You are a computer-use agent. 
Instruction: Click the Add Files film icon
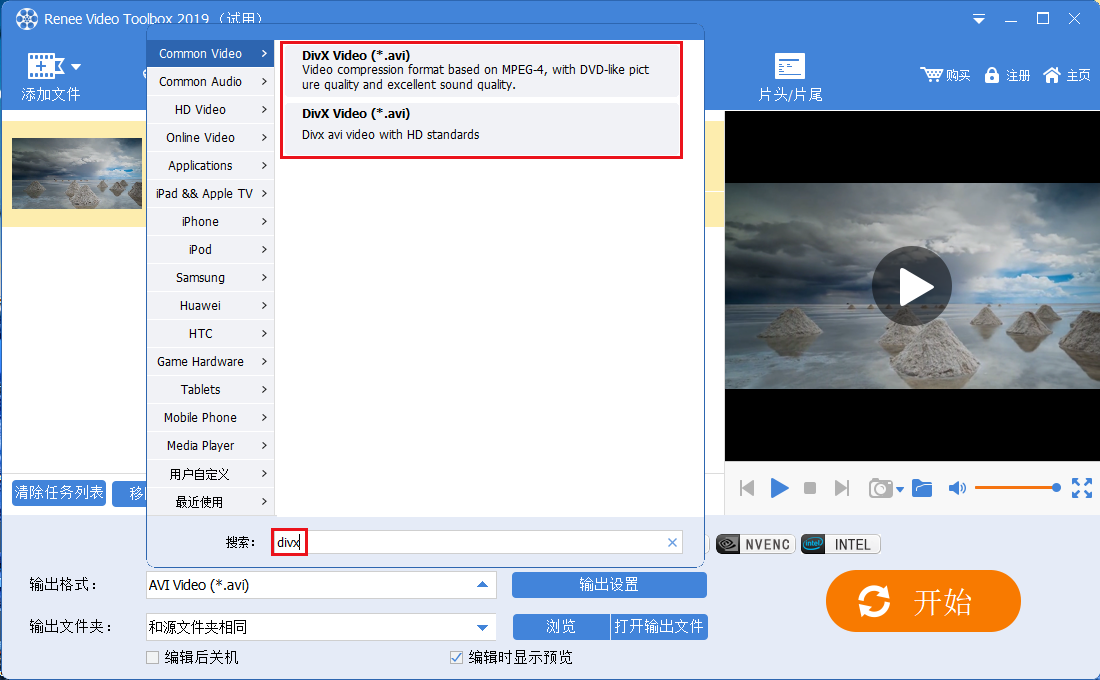click(46, 66)
